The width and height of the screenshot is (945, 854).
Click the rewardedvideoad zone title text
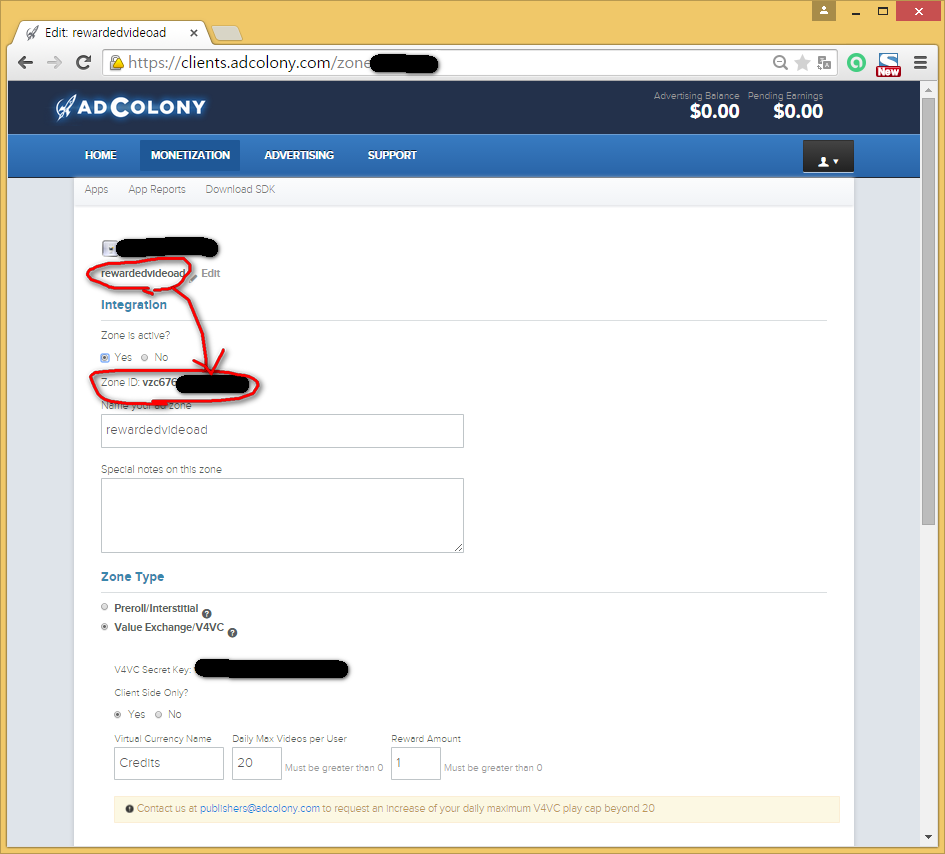click(x=143, y=273)
